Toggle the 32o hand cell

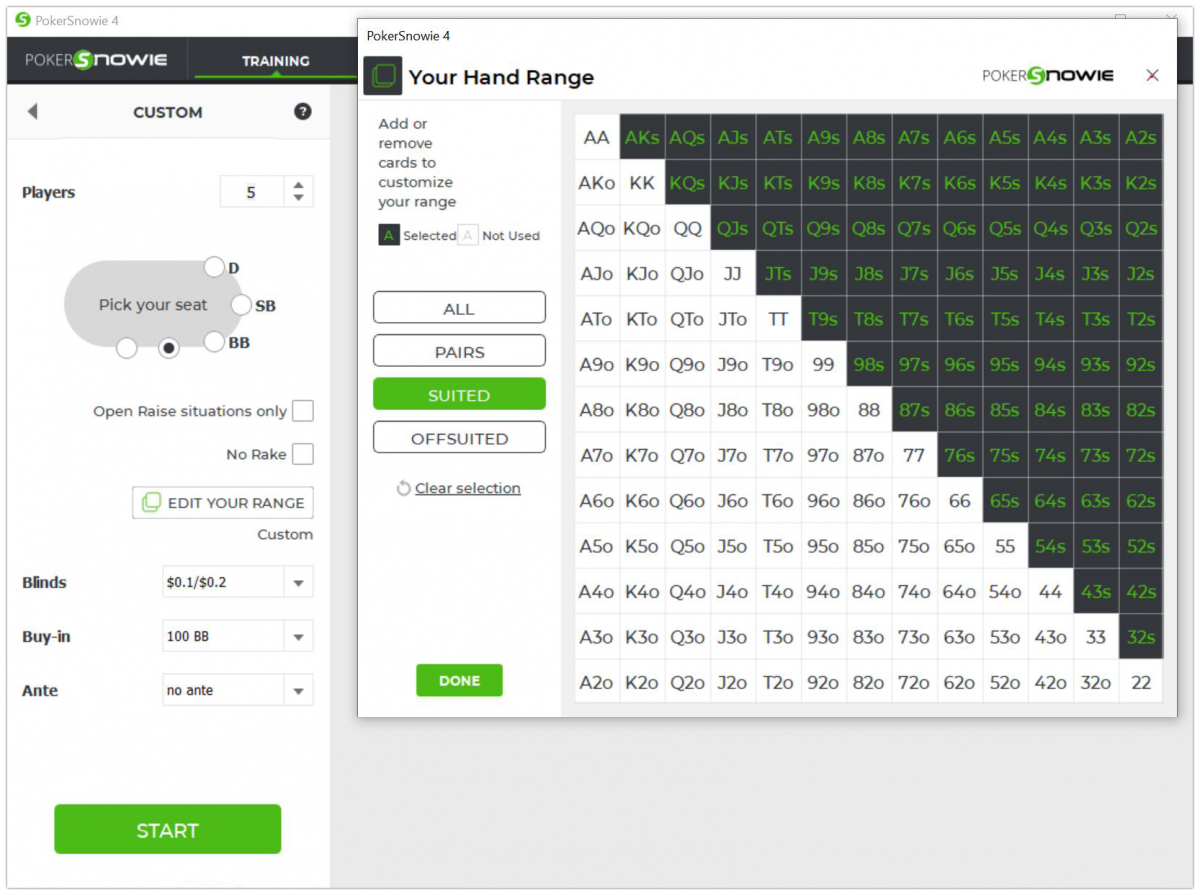1095,682
